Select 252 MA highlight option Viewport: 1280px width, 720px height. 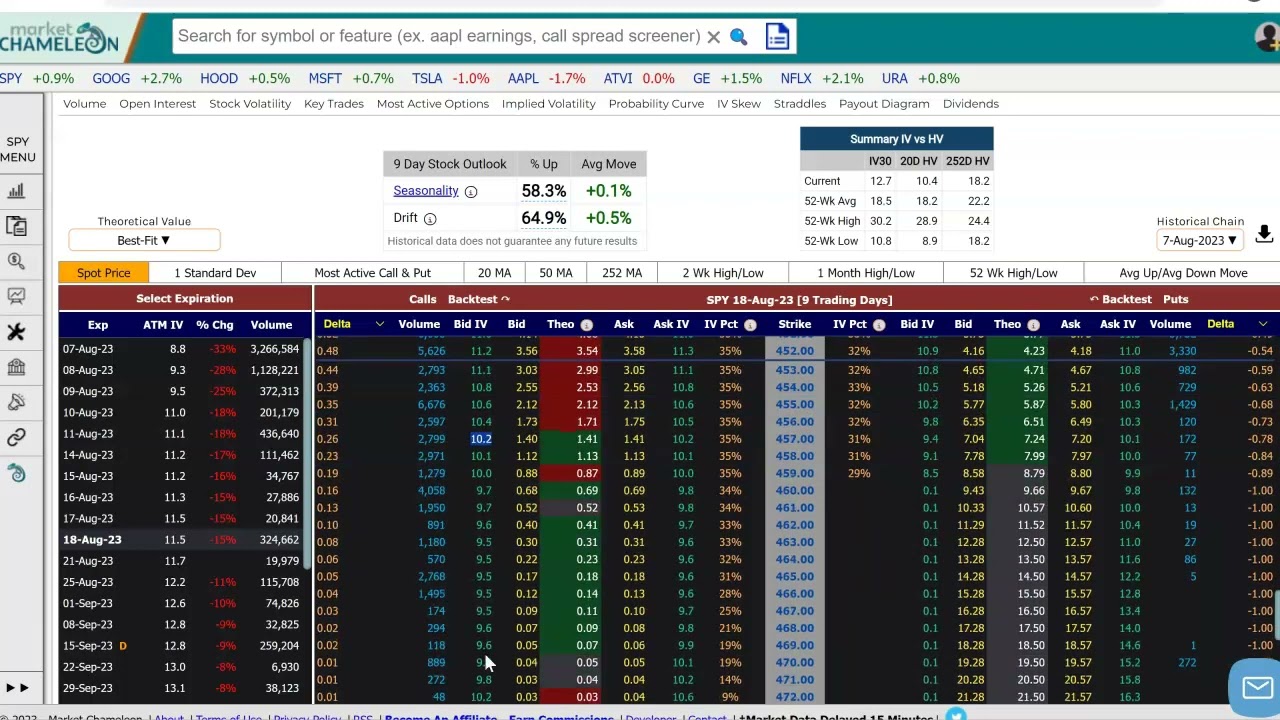(622, 273)
